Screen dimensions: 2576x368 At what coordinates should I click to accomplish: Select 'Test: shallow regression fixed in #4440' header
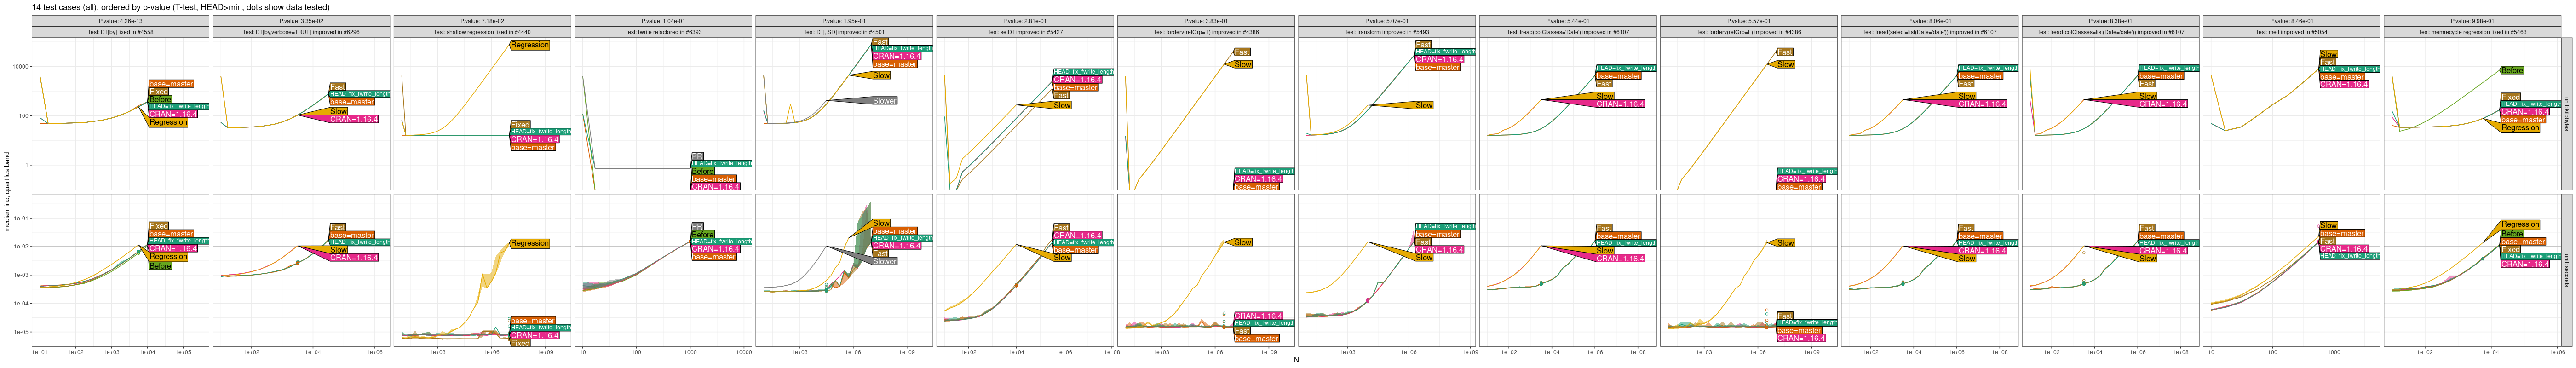[482, 32]
